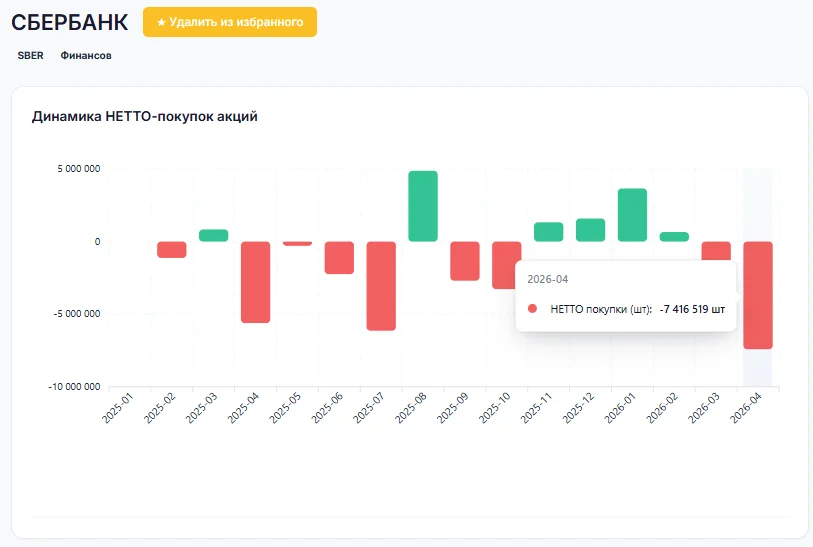Click the СБЕРБАНК page heading
Screen dimensions: 813x547
[x=70, y=22]
